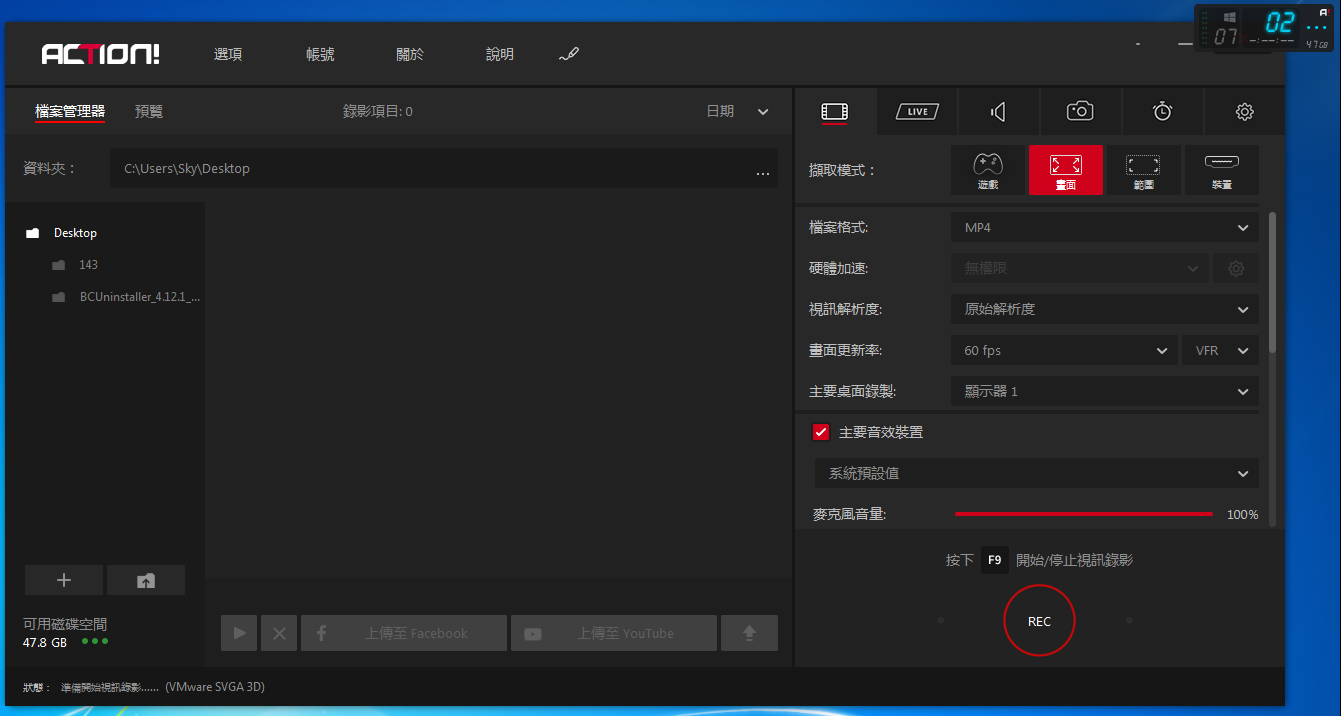This screenshot has width=1341, height=716.
Task: Click the red REC button
Action: tap(1039, 621)
